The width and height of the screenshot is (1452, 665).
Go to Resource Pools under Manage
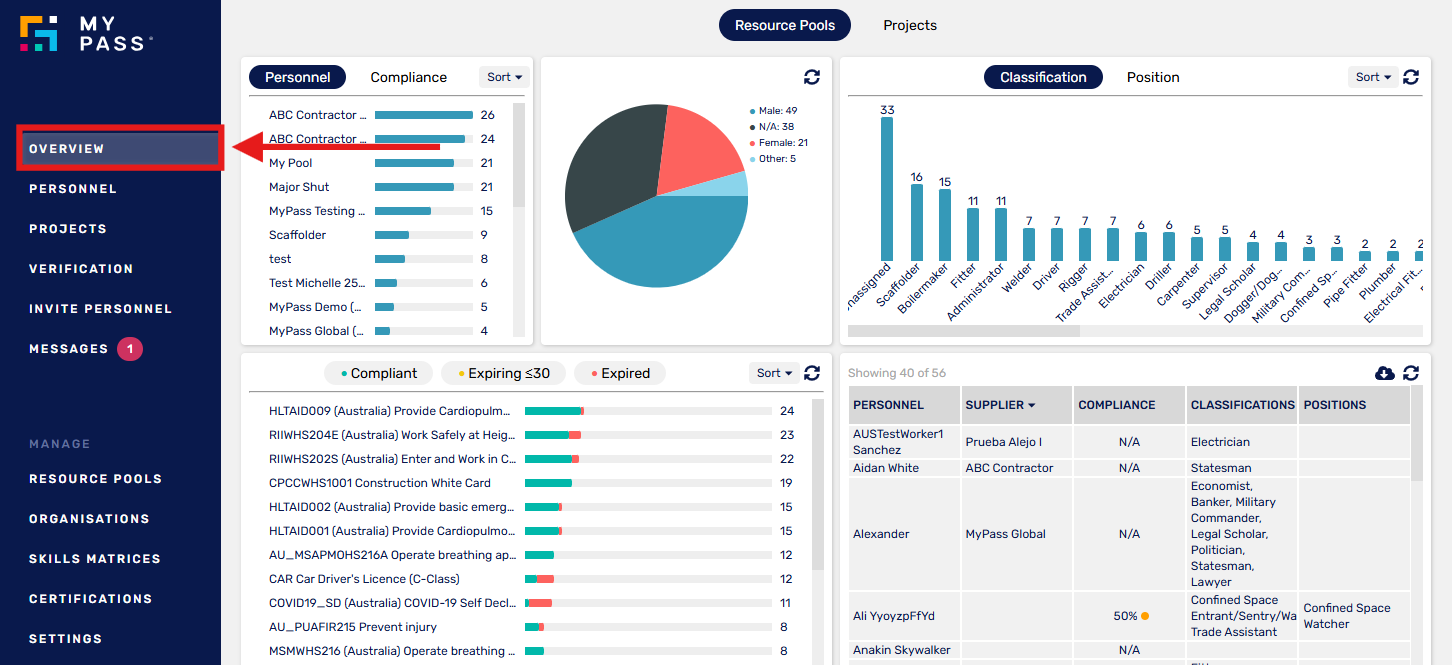point(96,479)
